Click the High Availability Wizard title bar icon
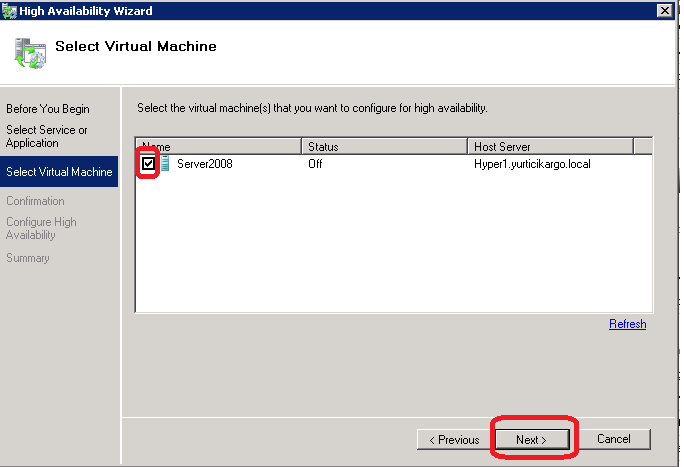This screenshot has height=467, width=684. click(x=10, y=10)
